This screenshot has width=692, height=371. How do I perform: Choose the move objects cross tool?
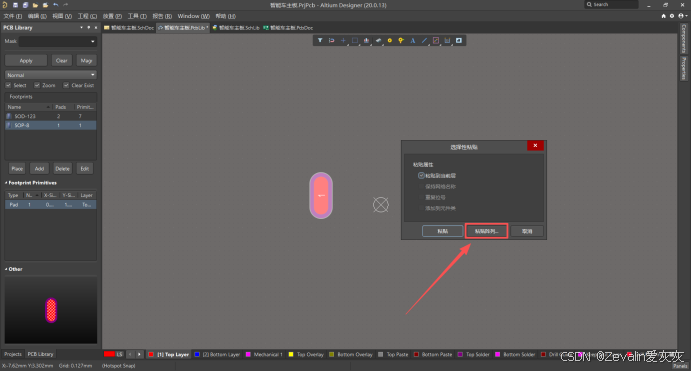point(343,41)
